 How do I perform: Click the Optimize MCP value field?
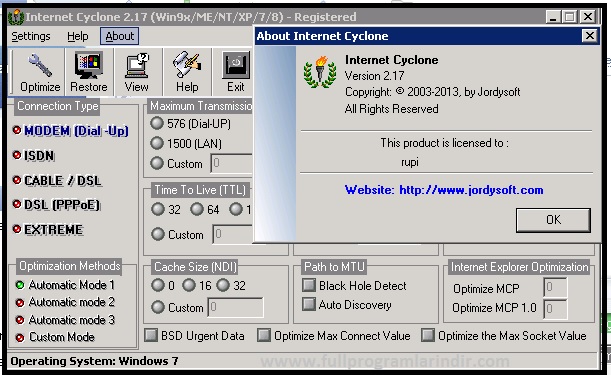point(555,288)
